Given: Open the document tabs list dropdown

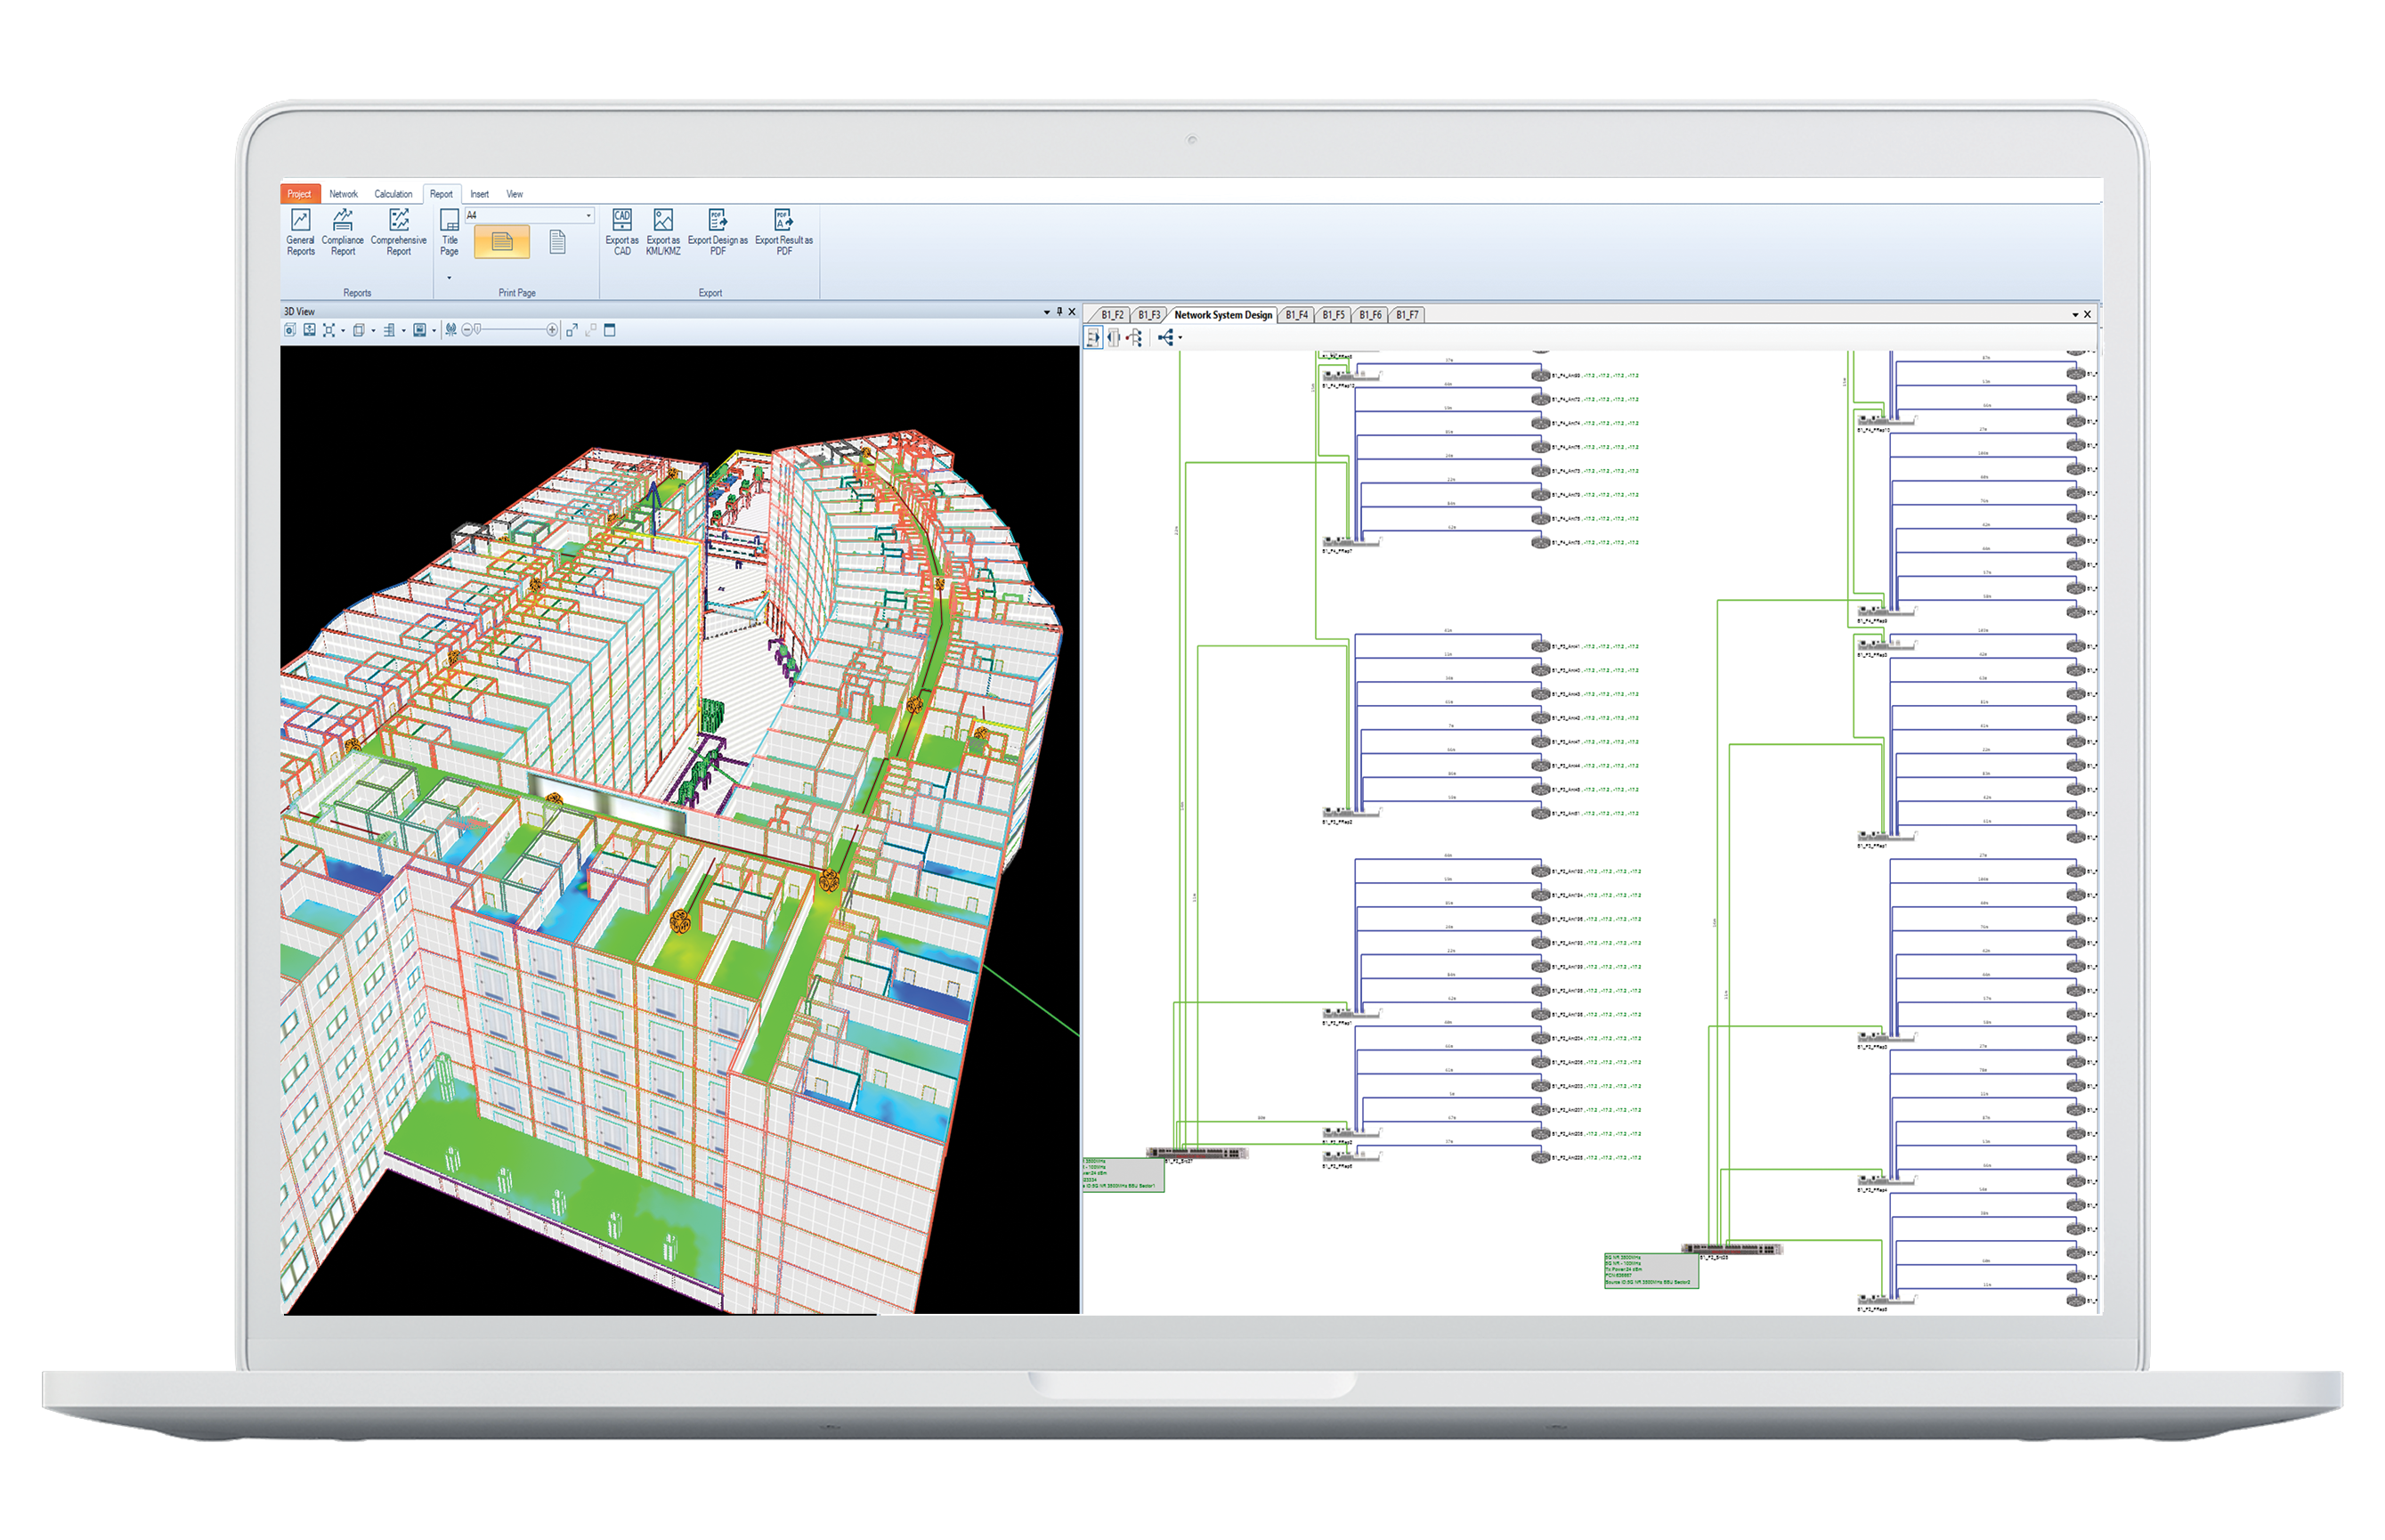Looking at the screenshot, I should click(2075, 315).
